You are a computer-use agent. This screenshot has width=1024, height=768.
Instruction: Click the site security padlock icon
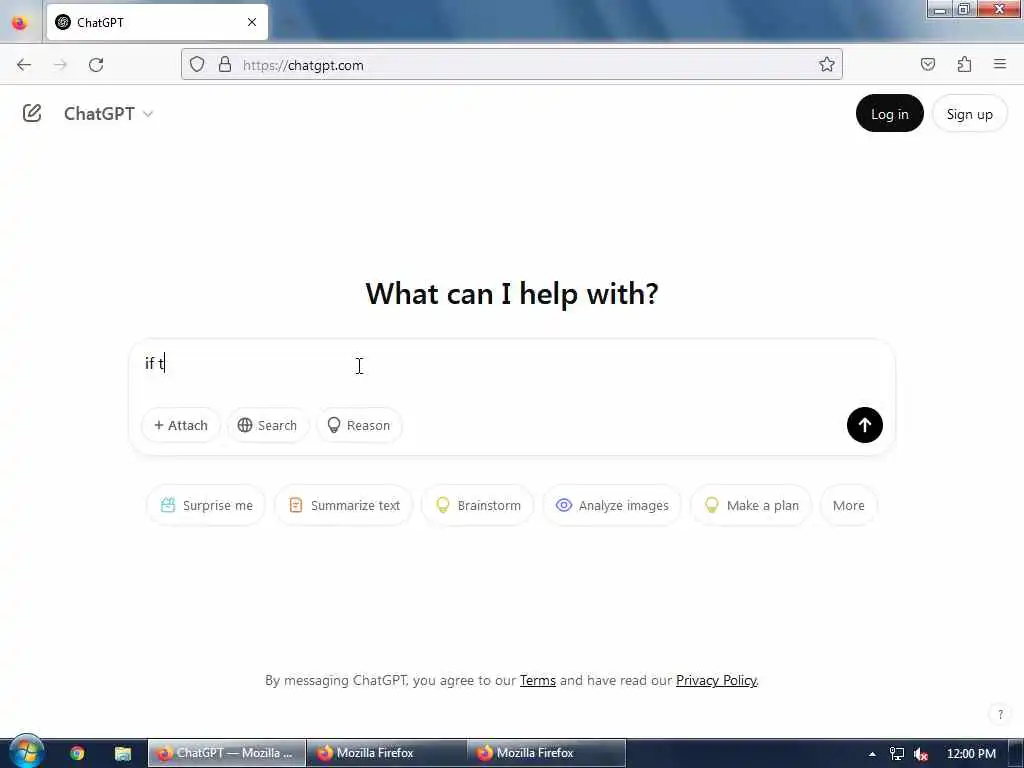tap(225, 65)
